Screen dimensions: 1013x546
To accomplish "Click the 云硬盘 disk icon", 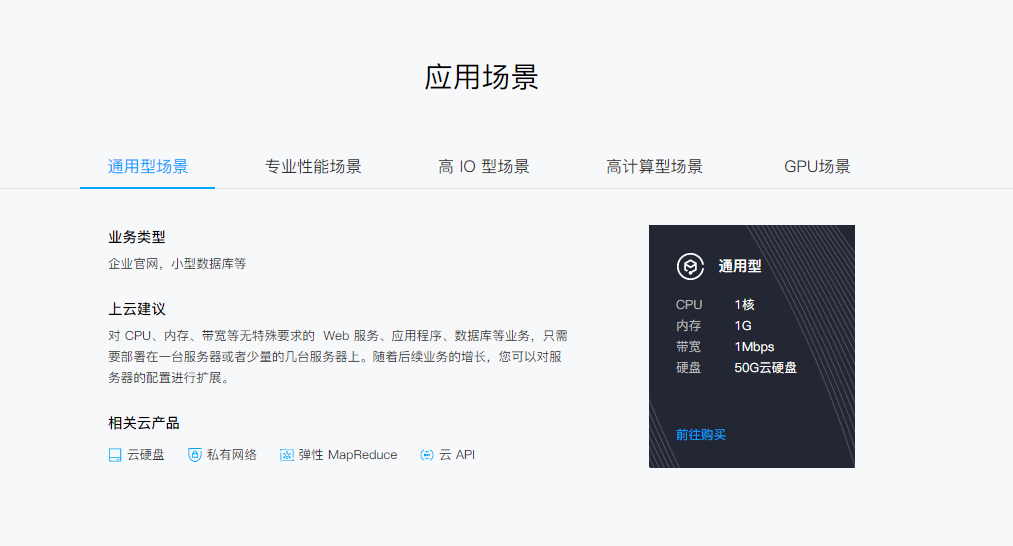I will coord(115,455).
